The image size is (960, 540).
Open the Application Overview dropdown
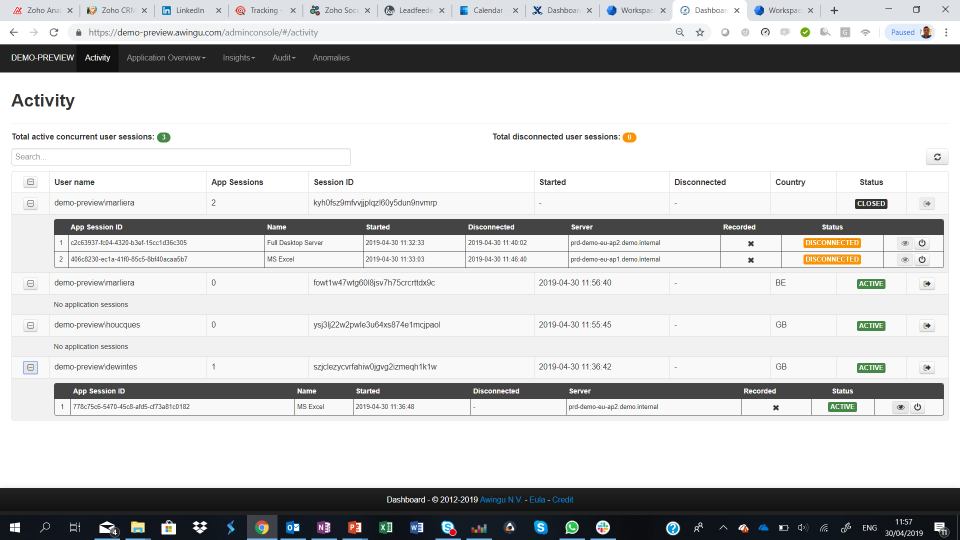pos(166,58)
